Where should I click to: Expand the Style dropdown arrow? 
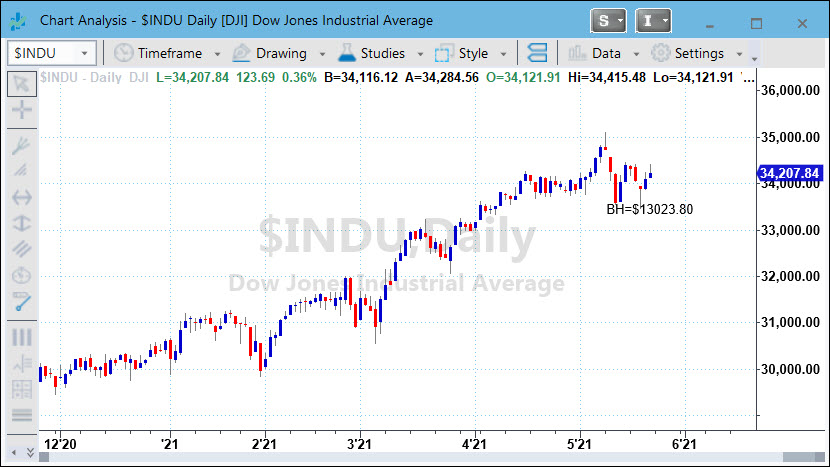click(503, 54)
